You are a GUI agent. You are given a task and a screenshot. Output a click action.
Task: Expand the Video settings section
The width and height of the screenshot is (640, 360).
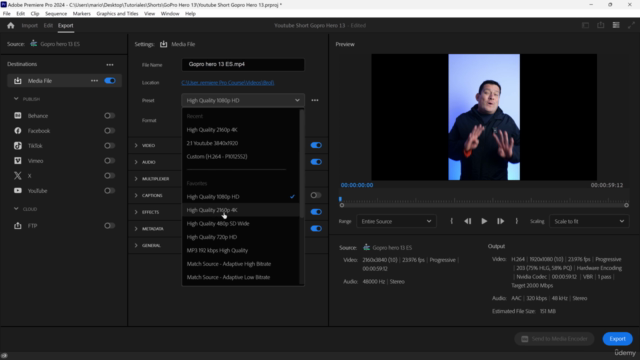[x=136, y=145]
